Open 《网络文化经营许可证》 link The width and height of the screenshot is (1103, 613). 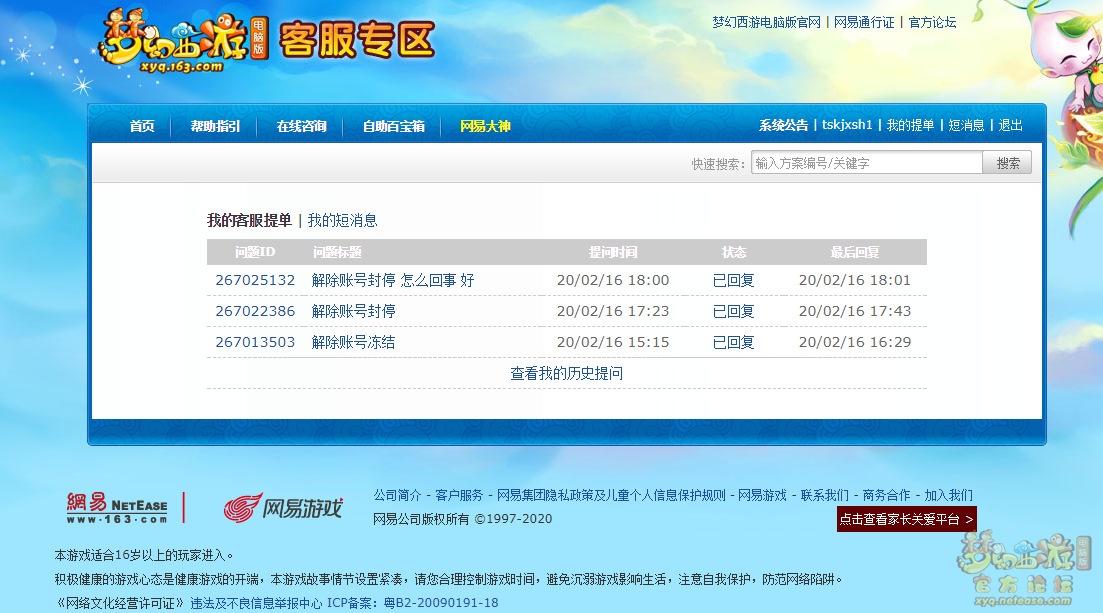pyautogui.click(x=120, y=603)
